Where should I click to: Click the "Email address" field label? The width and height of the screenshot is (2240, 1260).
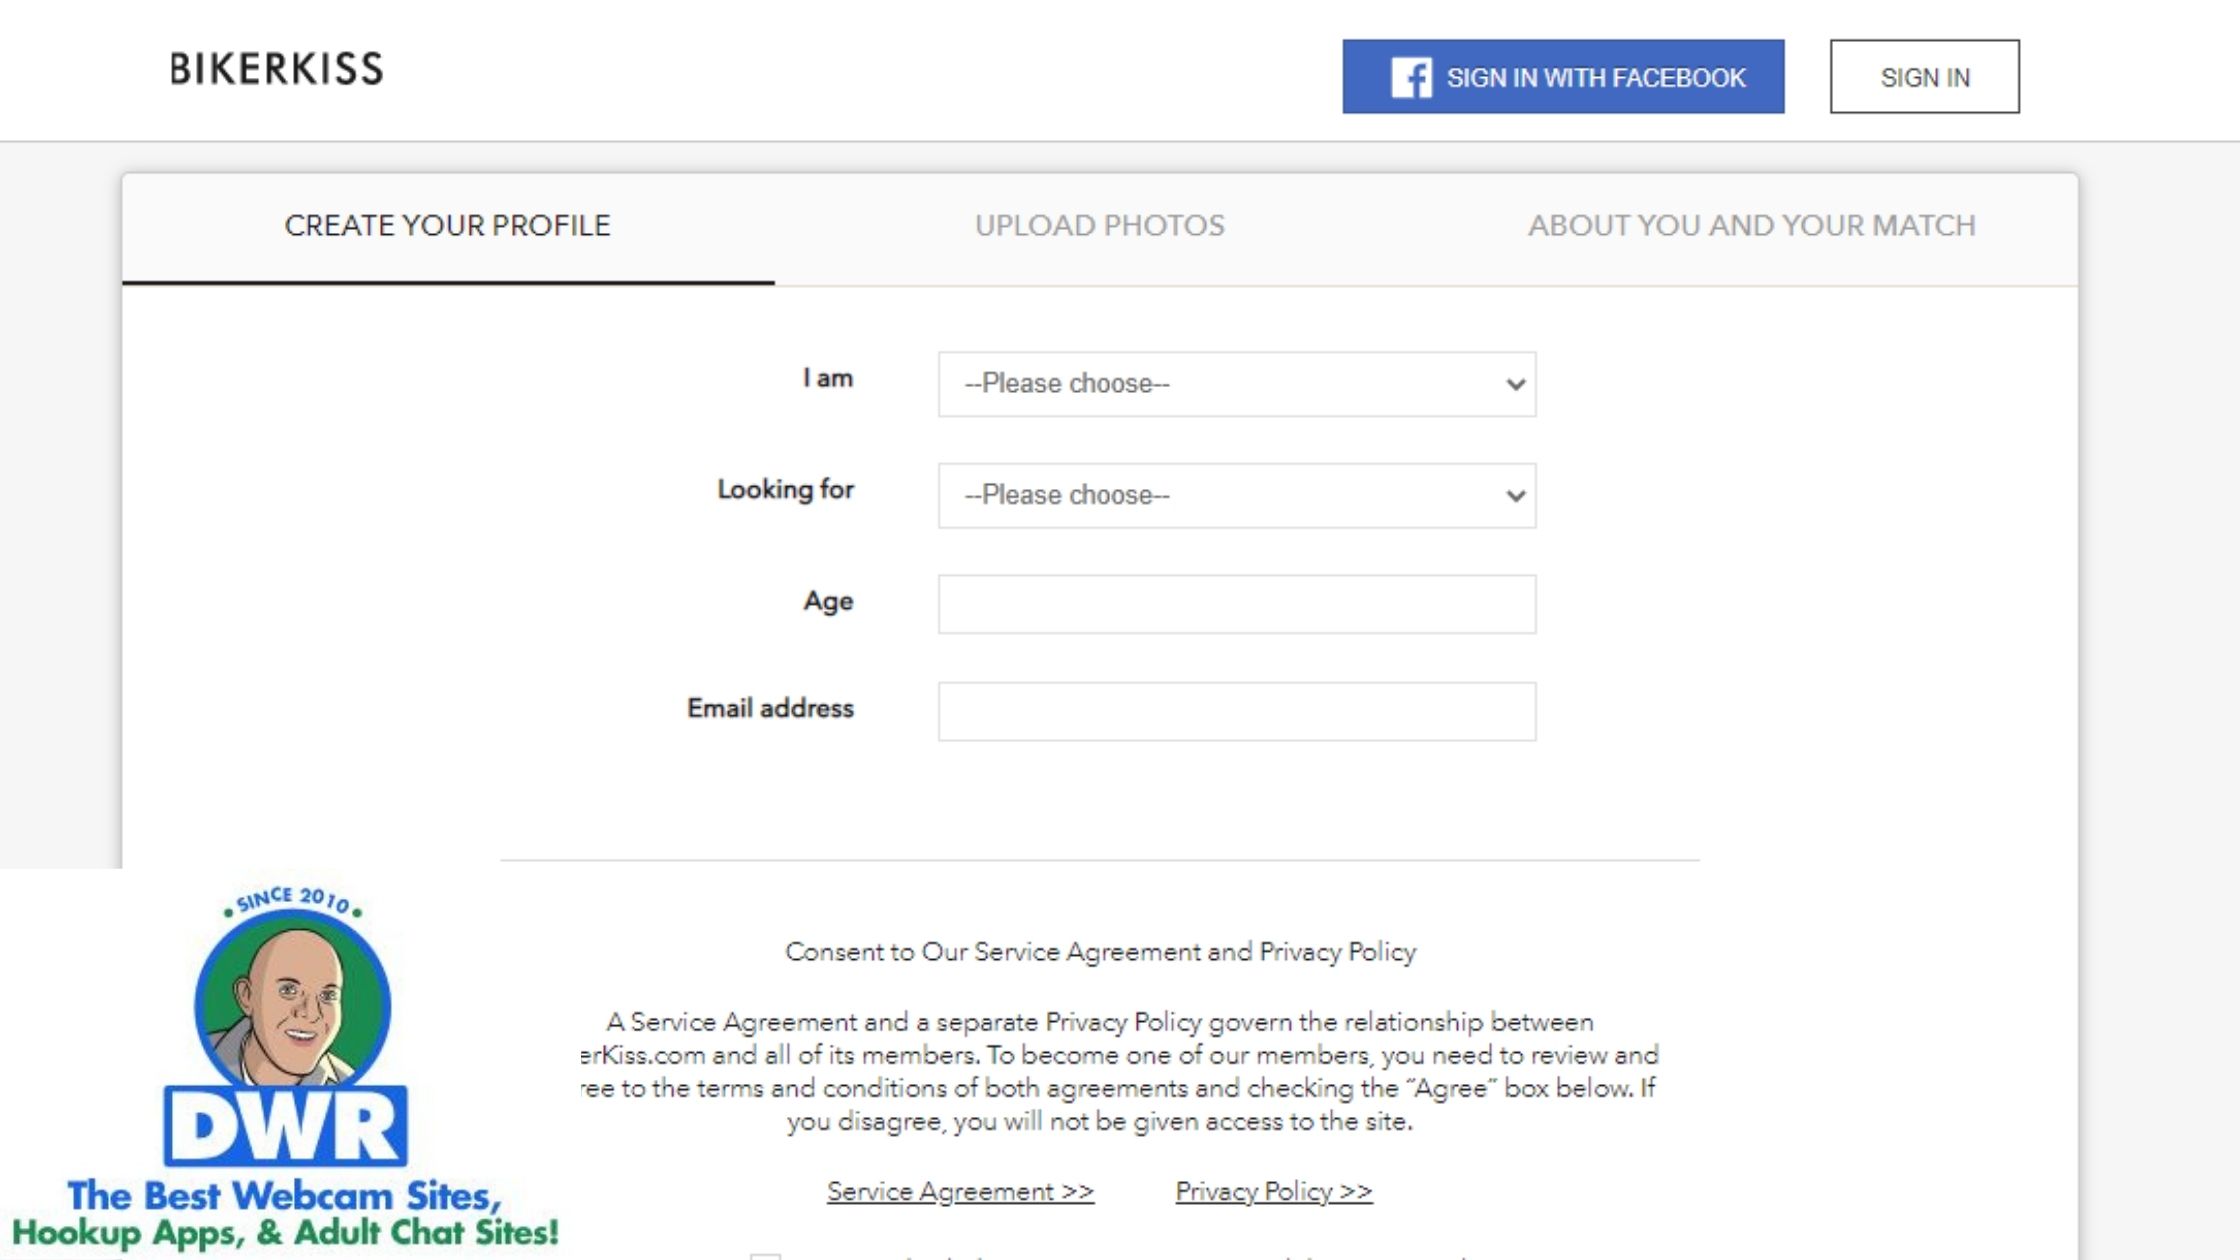click(770, 708)
